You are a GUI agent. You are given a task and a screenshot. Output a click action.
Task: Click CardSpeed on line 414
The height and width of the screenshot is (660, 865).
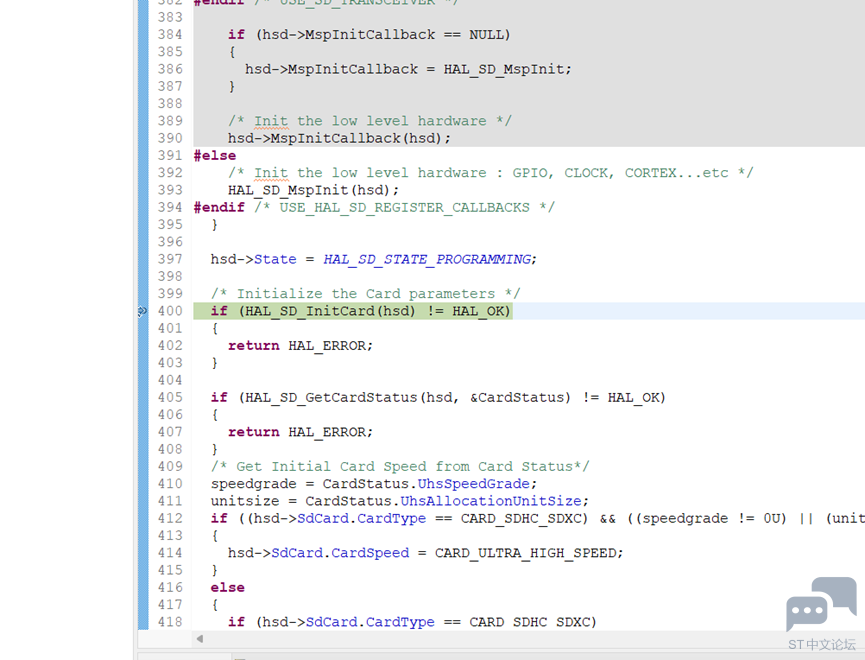[x=370, y=553]
